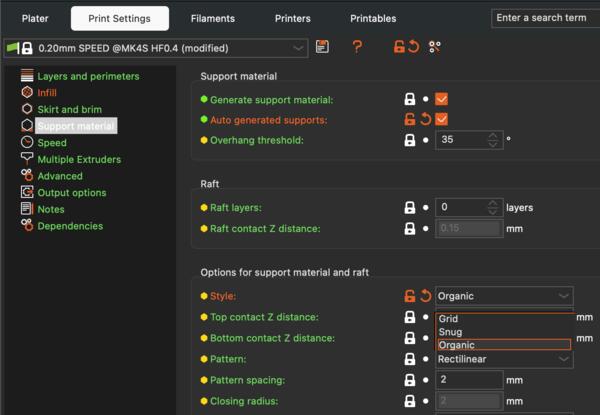
Task: Click lock icon for Top contact Z distance
Action: [410, 317]
